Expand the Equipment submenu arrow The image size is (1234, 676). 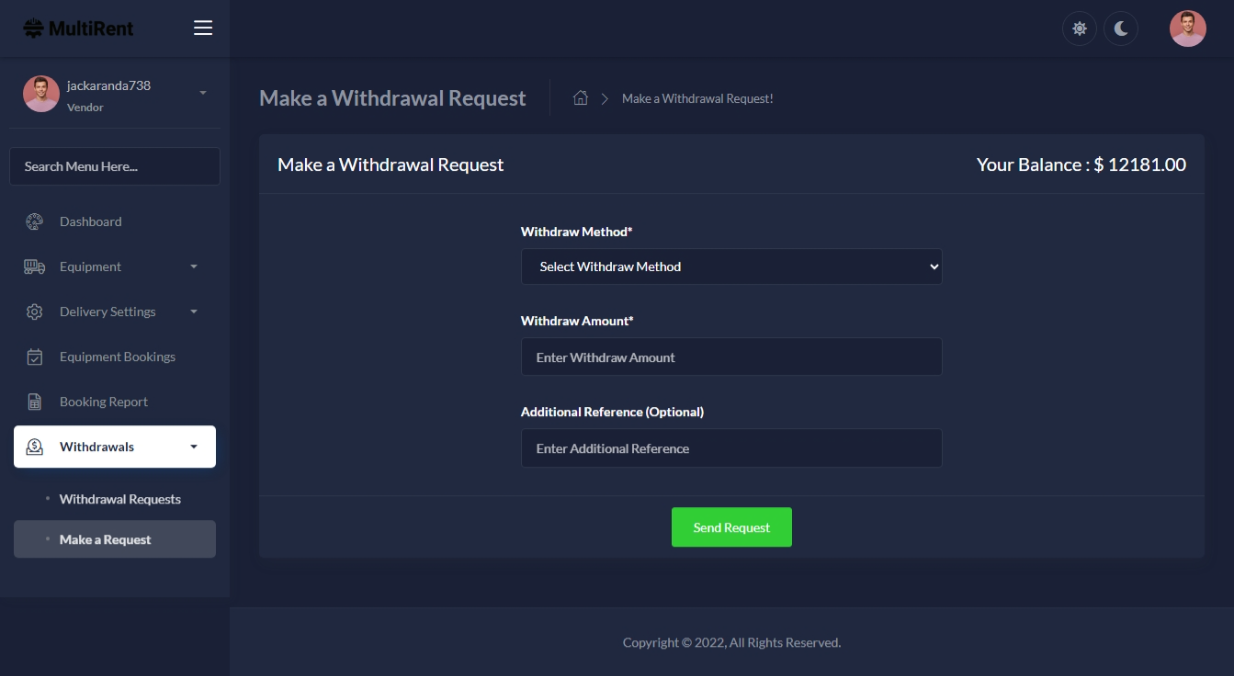coord(194,267)
